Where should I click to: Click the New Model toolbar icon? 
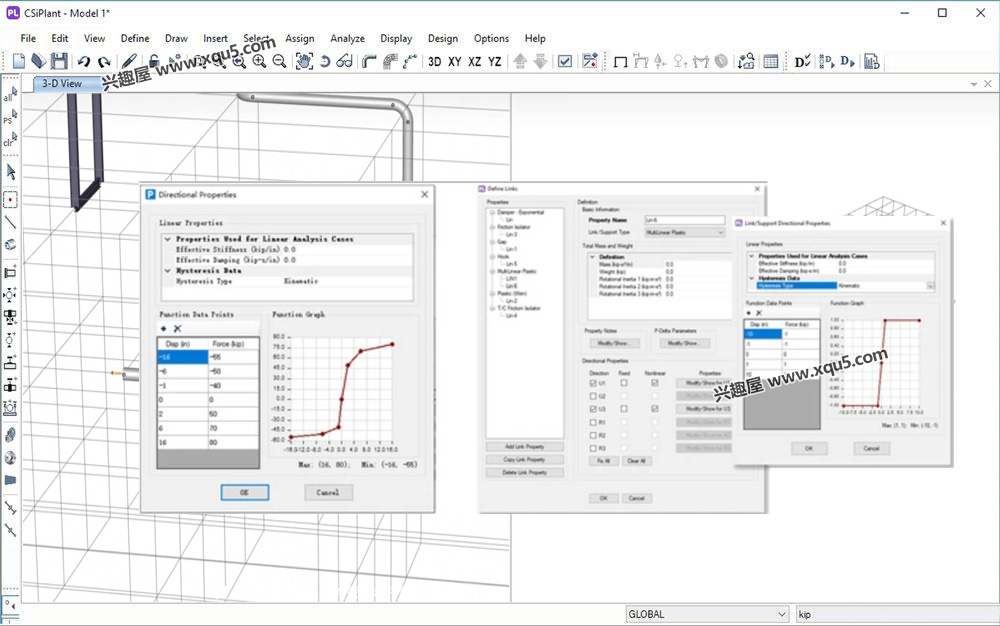point(19,61)
